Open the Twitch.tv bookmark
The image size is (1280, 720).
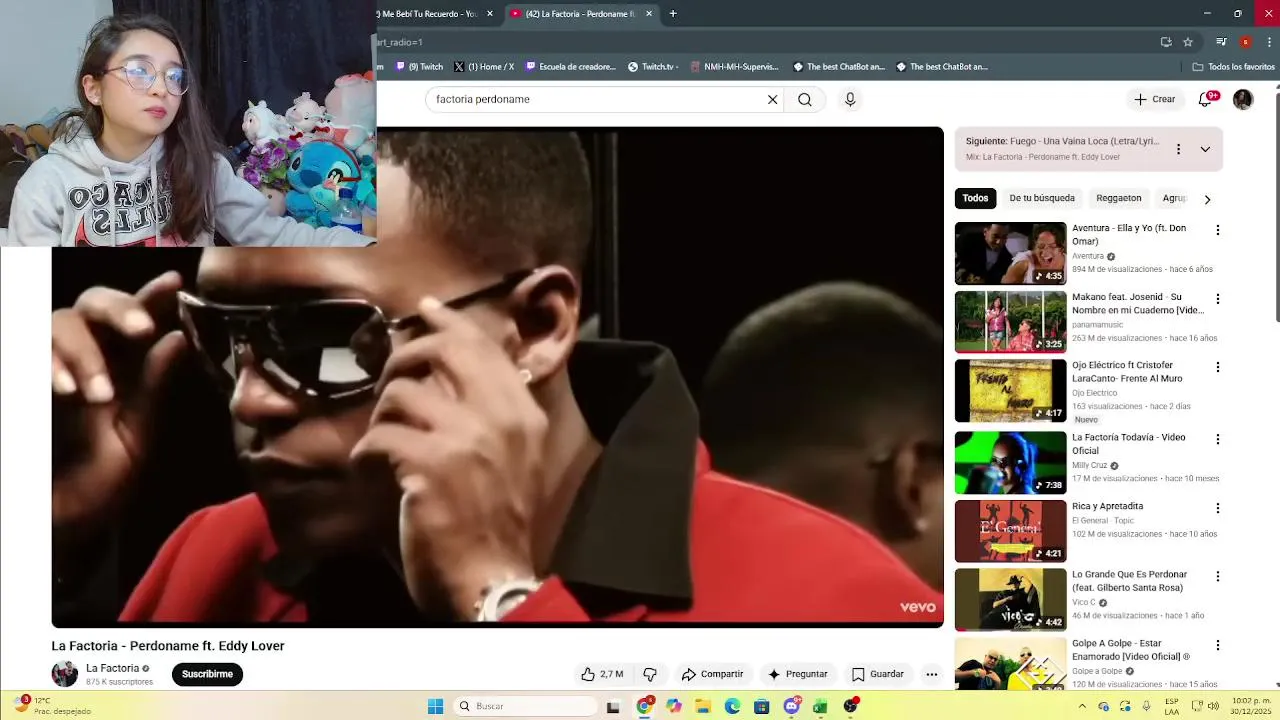click(653, 67)
